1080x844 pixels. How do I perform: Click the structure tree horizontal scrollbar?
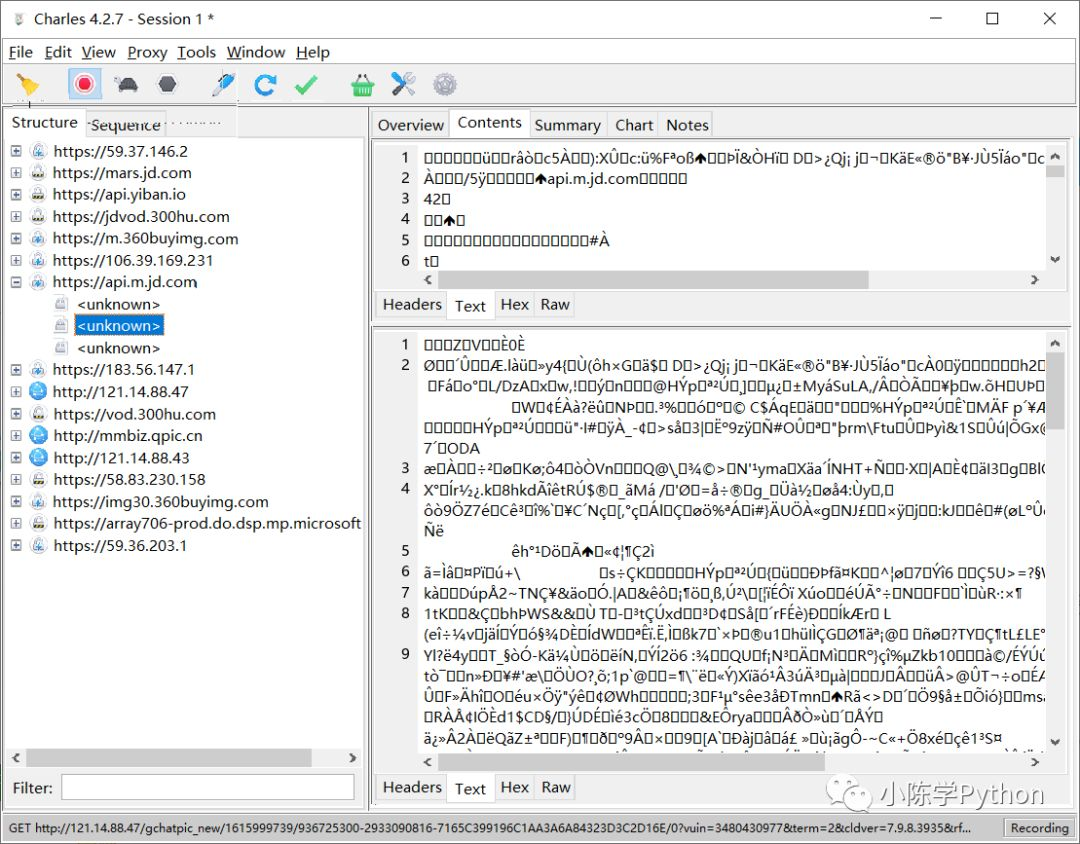(x=168, y=758)
